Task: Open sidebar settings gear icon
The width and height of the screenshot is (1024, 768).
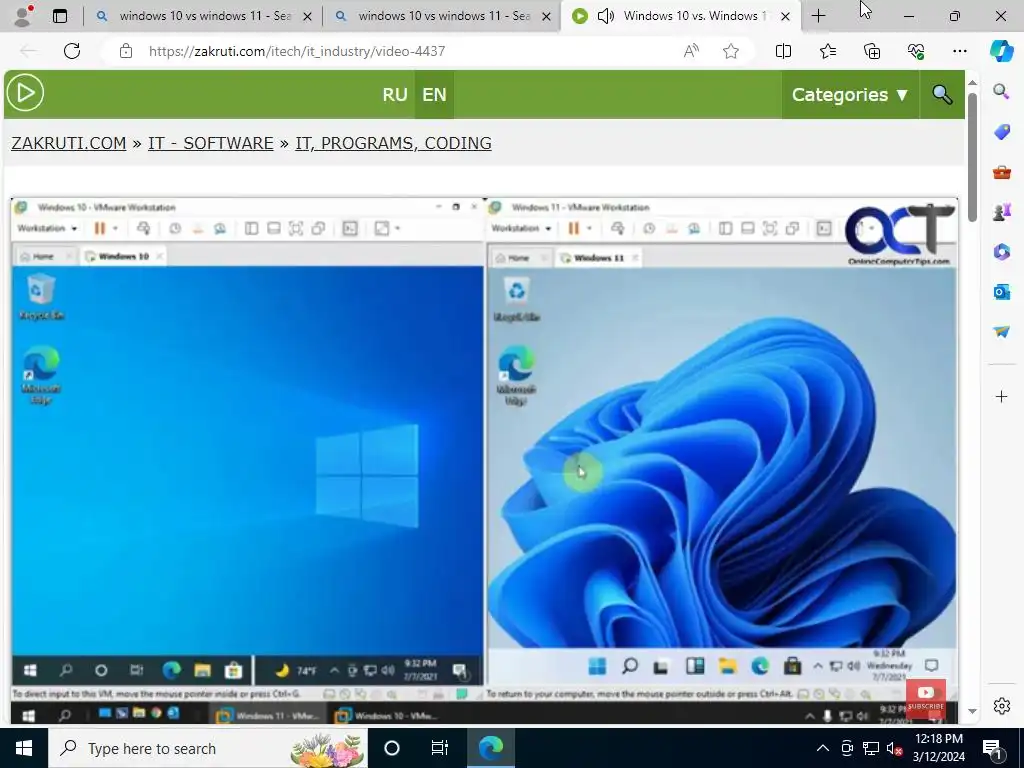Action: [x=1001, y=706]
